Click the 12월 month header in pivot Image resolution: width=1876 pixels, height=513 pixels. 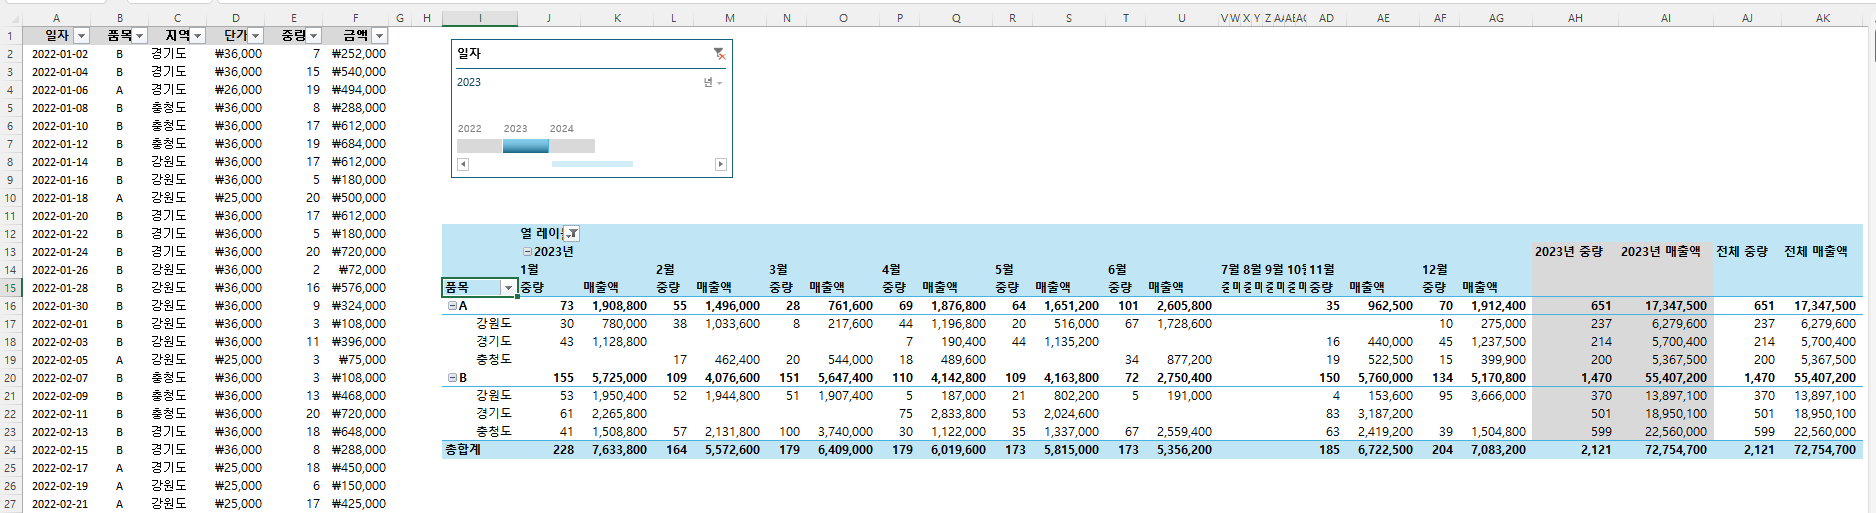(x=1435, y=270)
